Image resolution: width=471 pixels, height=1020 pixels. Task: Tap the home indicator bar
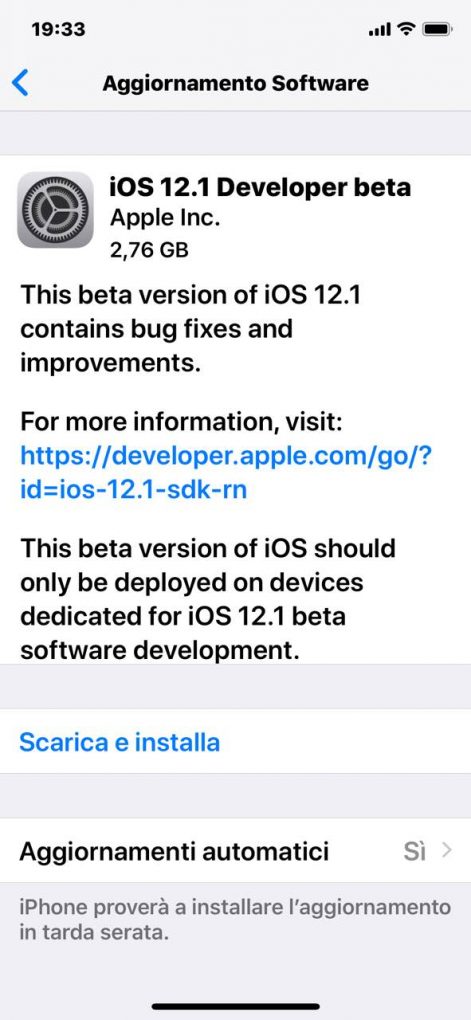click(x=236, y=1006)
